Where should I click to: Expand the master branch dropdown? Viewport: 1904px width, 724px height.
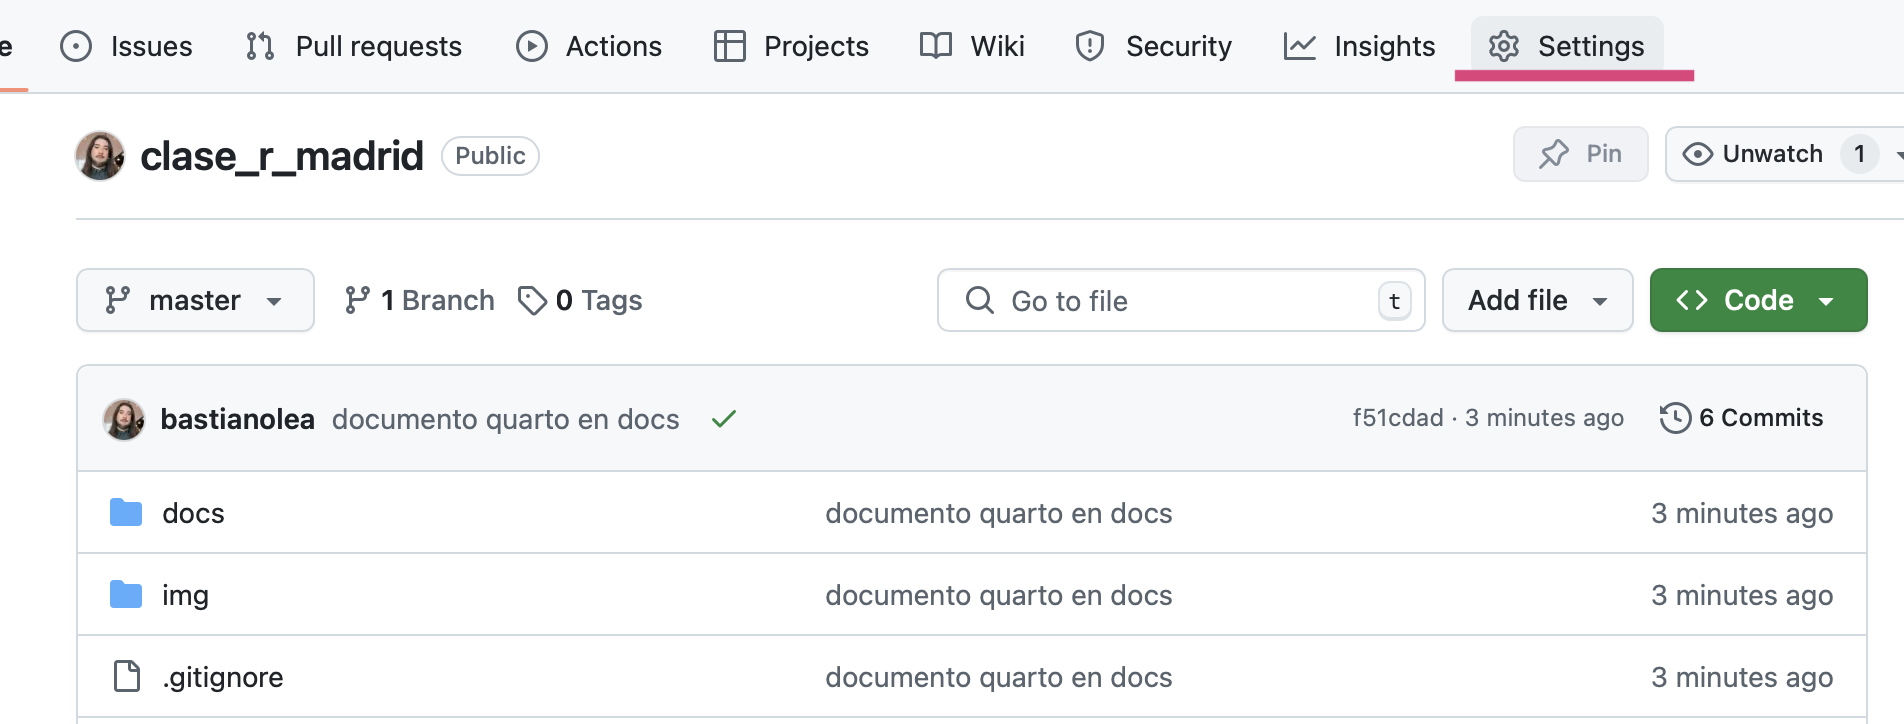click(195, 300)
